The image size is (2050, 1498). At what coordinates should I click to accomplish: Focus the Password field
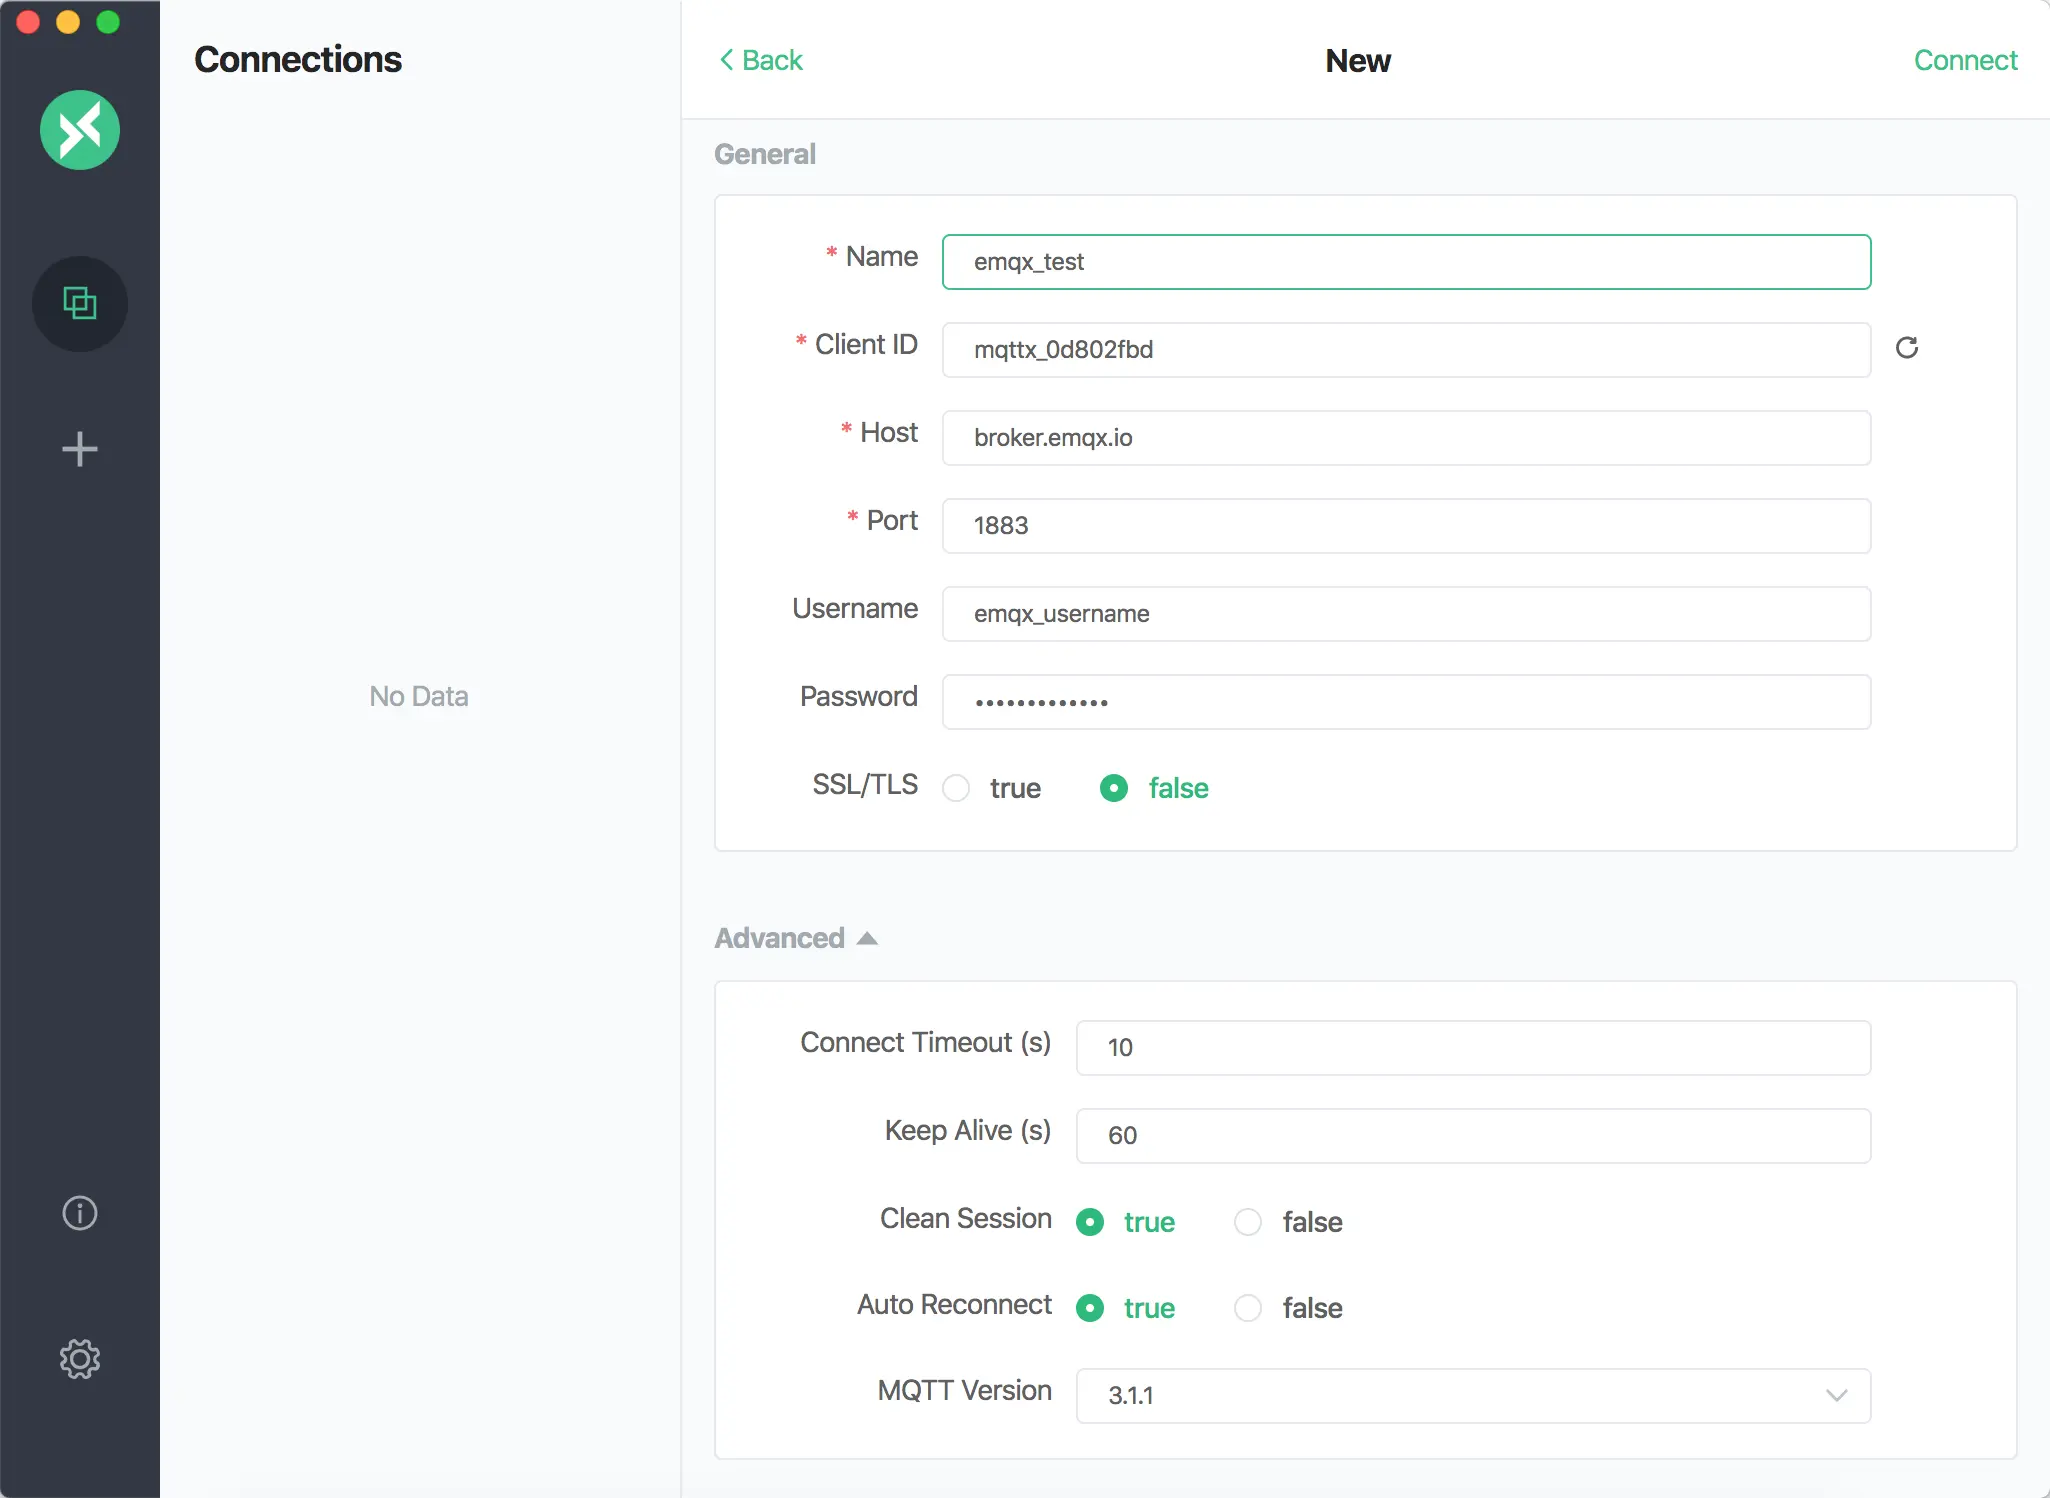[x=1405, y=701]
